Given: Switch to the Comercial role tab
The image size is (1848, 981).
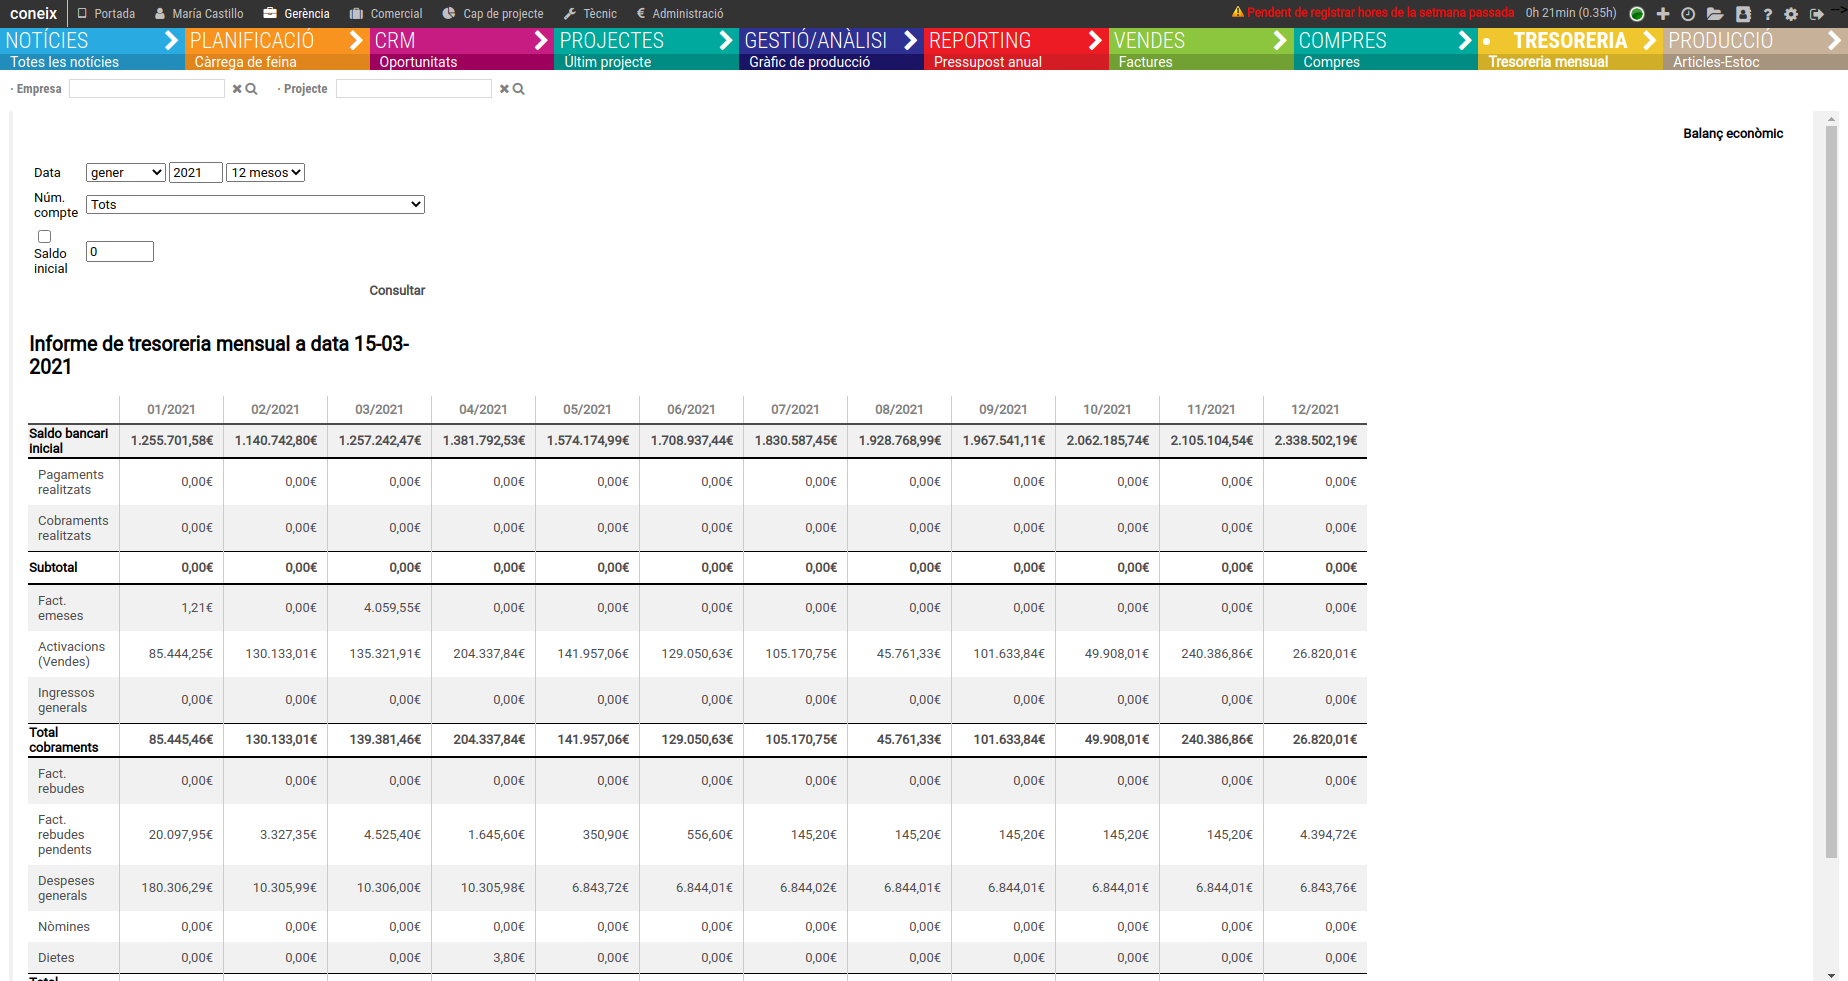Looking at the screenshot, I should [386, 14].
